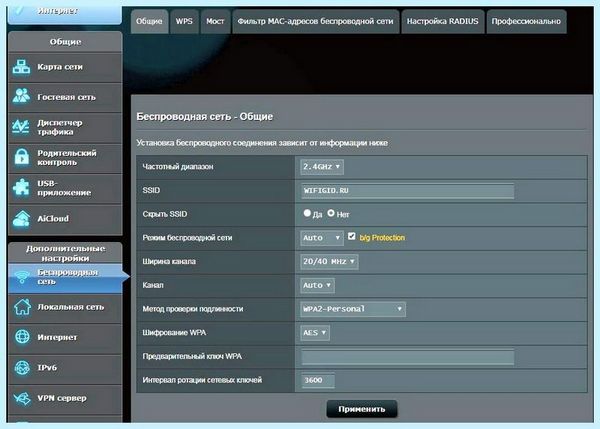Switch to the Общие tab
Viewport: 600px width, 429px height.
click(x=149, y=21)
